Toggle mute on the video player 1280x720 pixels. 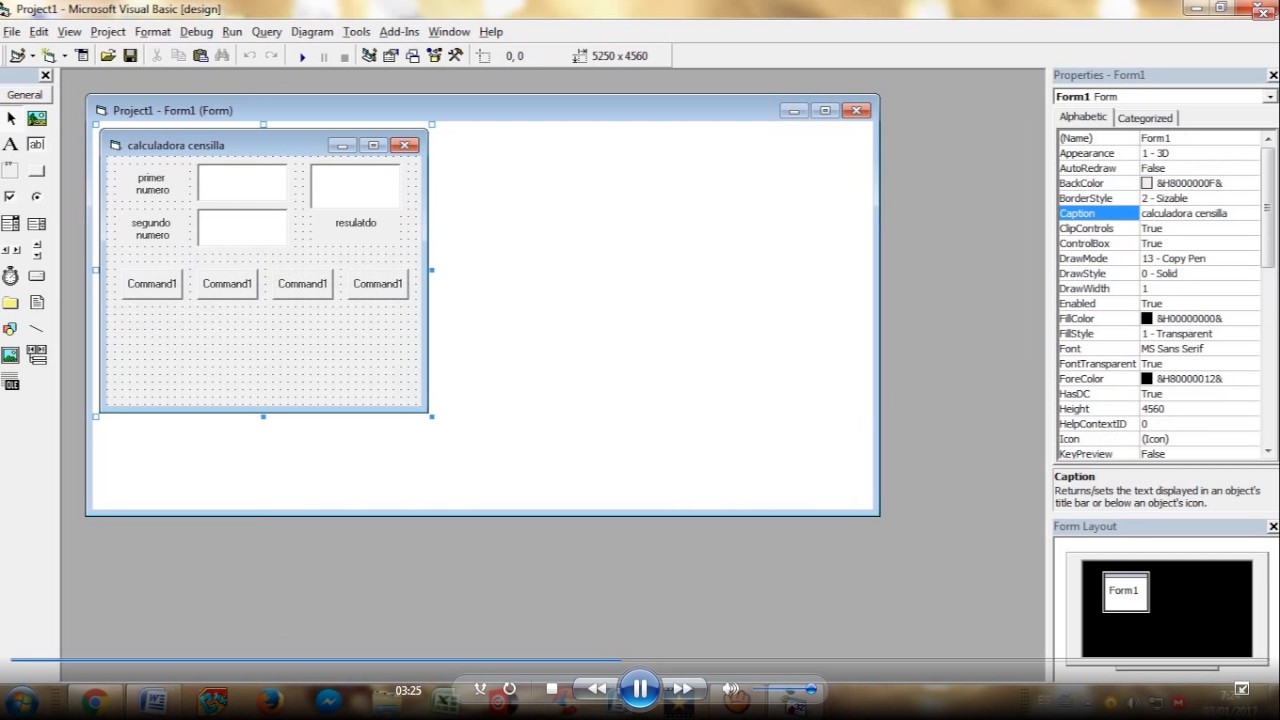point(731,689)
